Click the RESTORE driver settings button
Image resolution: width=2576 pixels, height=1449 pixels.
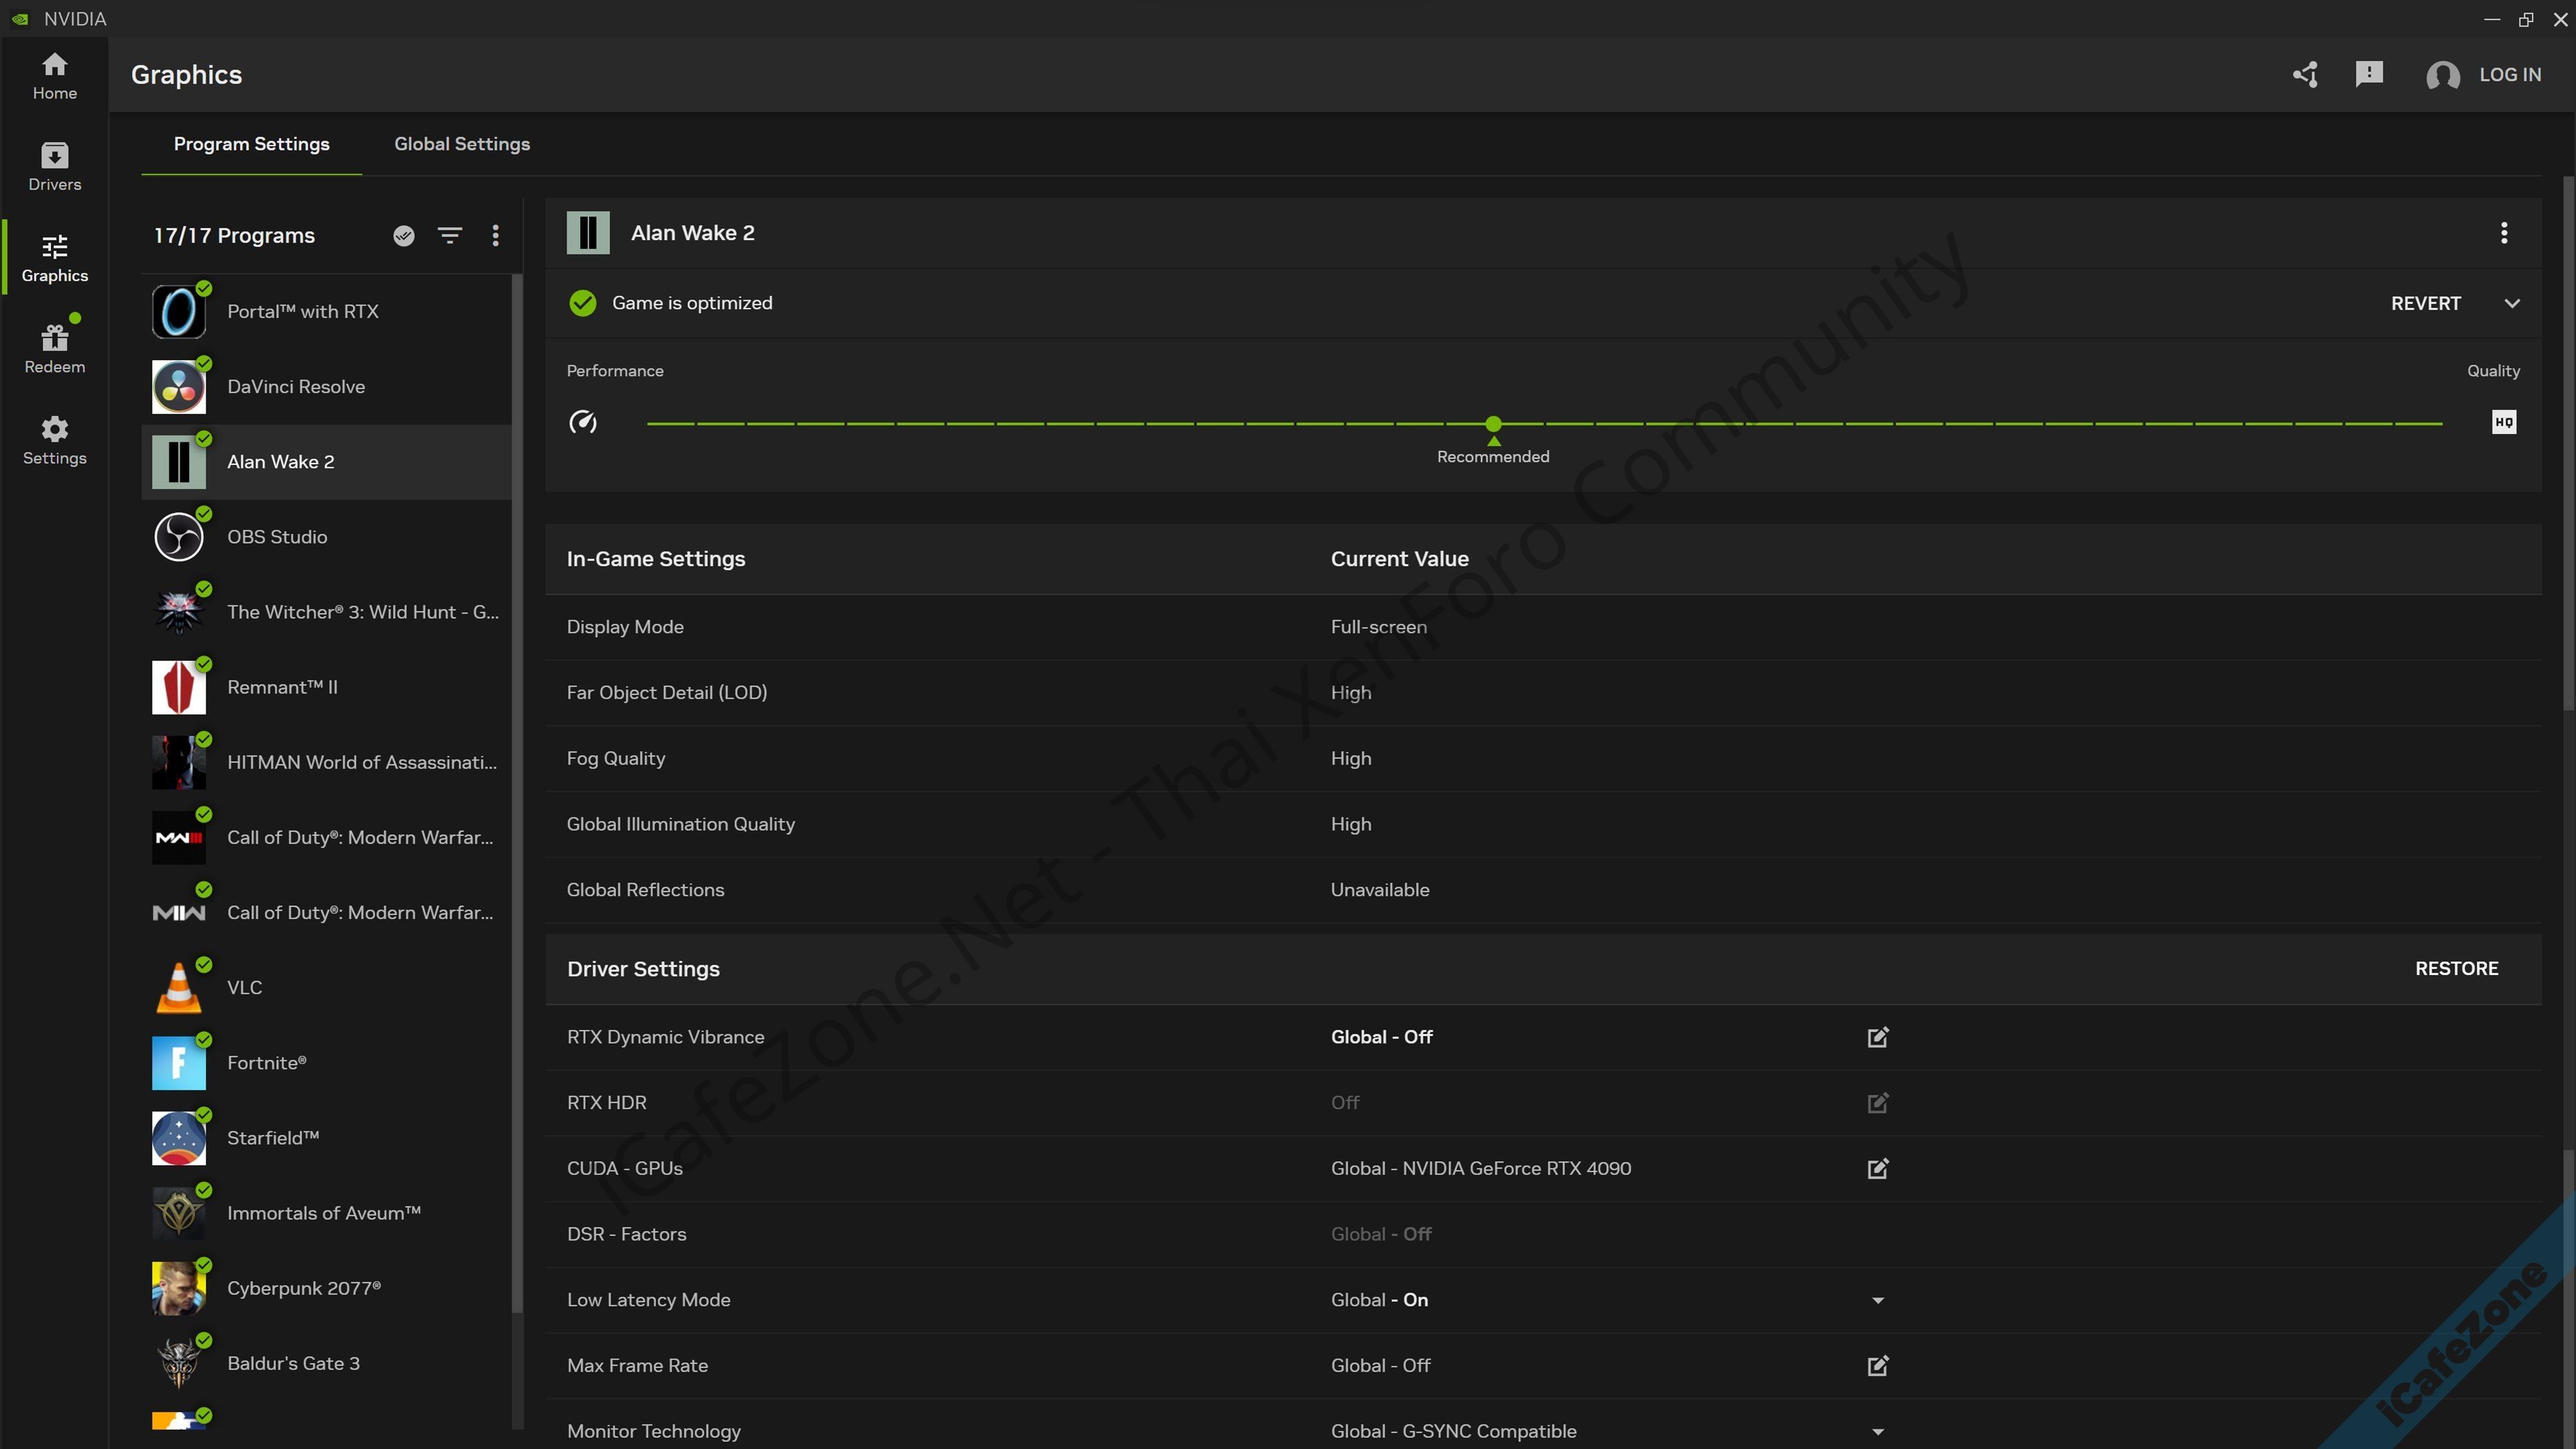(2456, 968)
